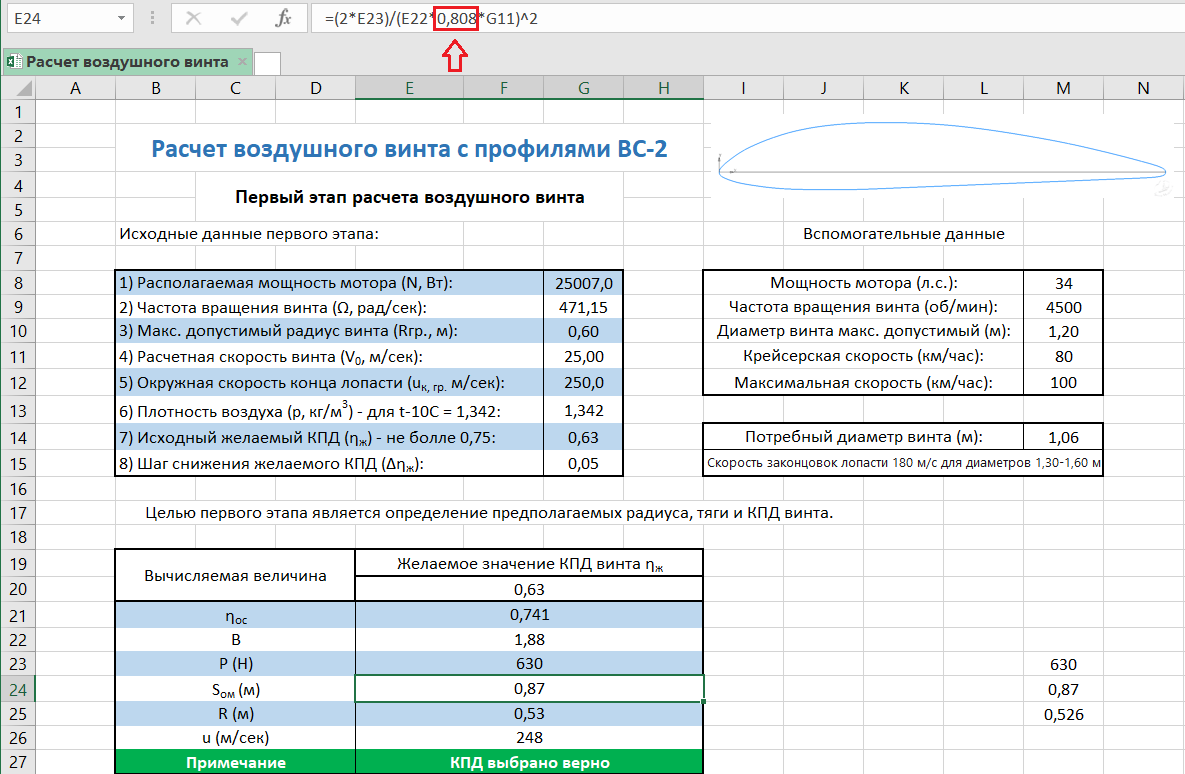Viewport: 1185px width, 774px height.
Task: Select column M header
Action: point(1063,88)
